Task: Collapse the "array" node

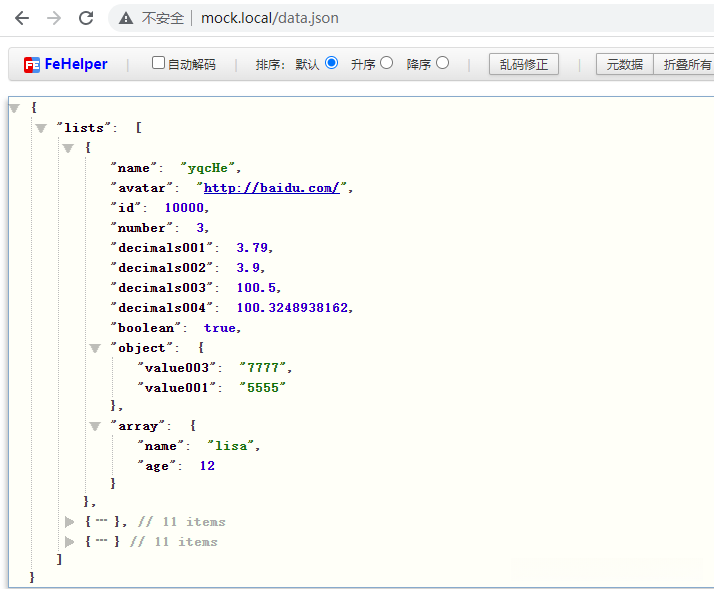Action: tap(95, 426)
